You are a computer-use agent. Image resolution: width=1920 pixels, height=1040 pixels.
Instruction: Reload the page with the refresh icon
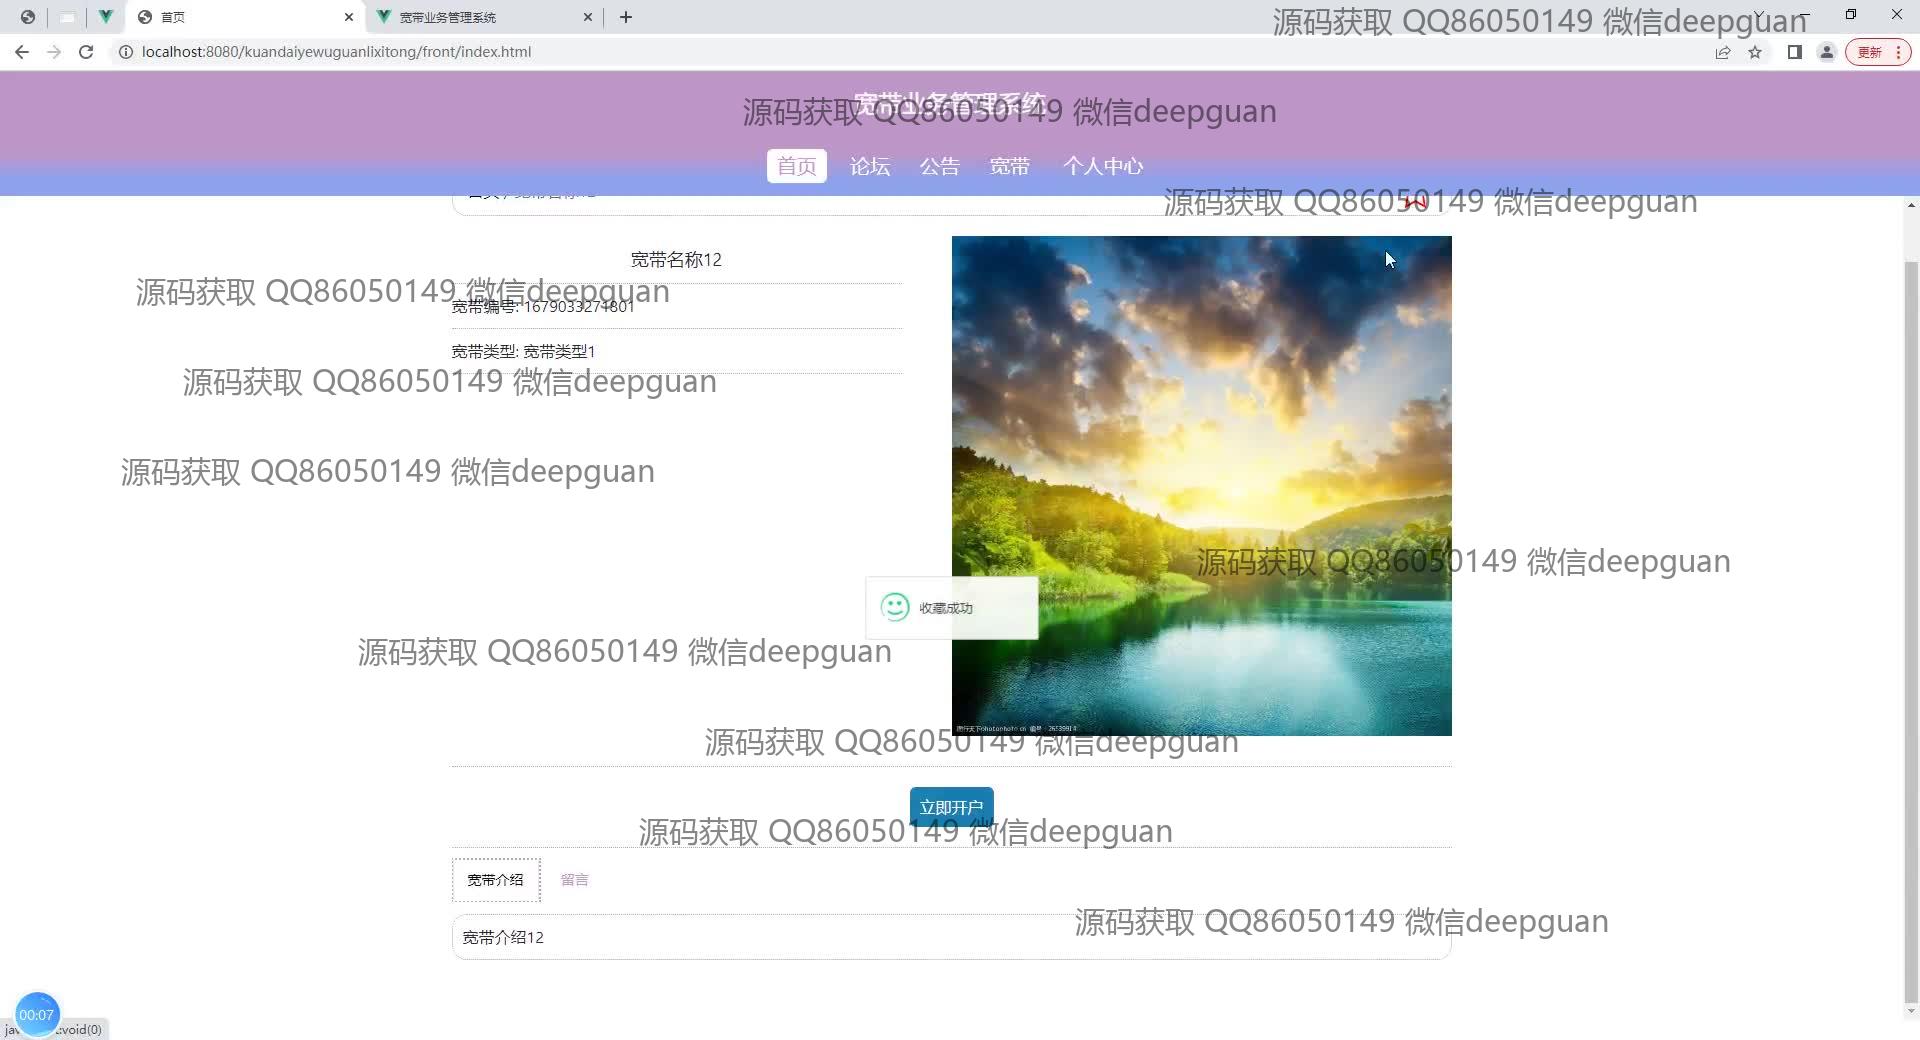click(86, 52)
